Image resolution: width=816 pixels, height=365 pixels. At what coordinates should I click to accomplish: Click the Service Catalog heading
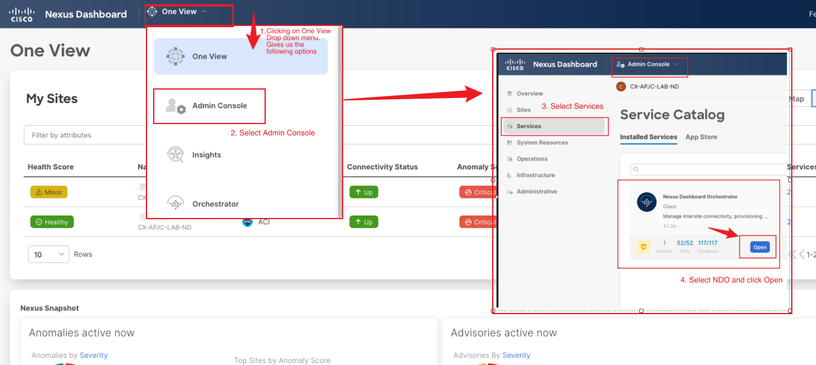672,115
